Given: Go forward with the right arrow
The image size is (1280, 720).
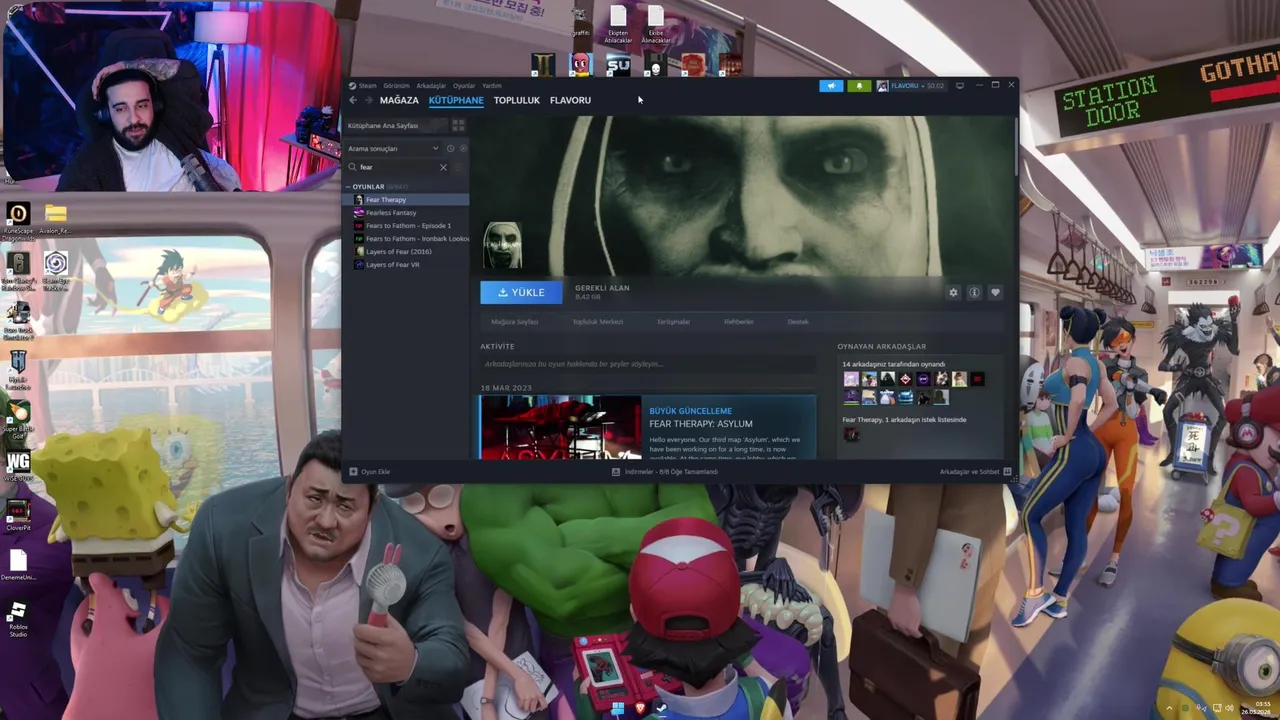Looking at the screenshot, I should pyautogui.click(x=368, y=100).
